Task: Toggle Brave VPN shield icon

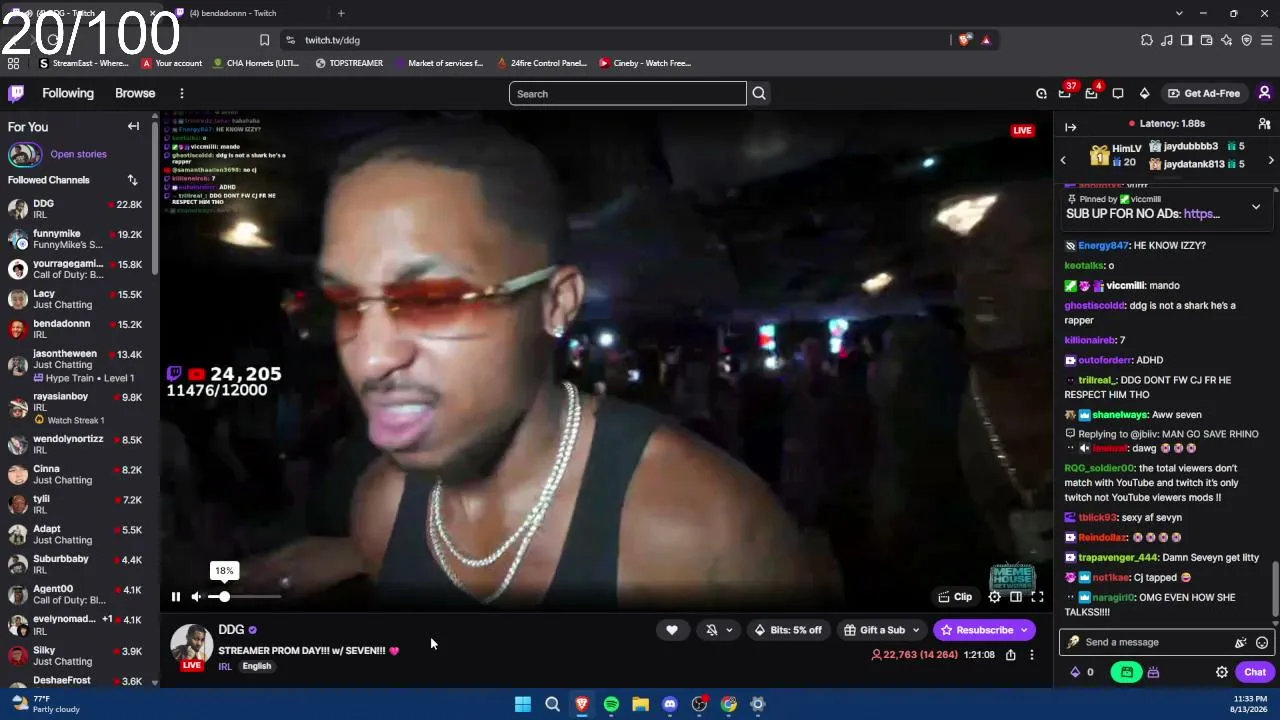Action: tap(1247, 40)
